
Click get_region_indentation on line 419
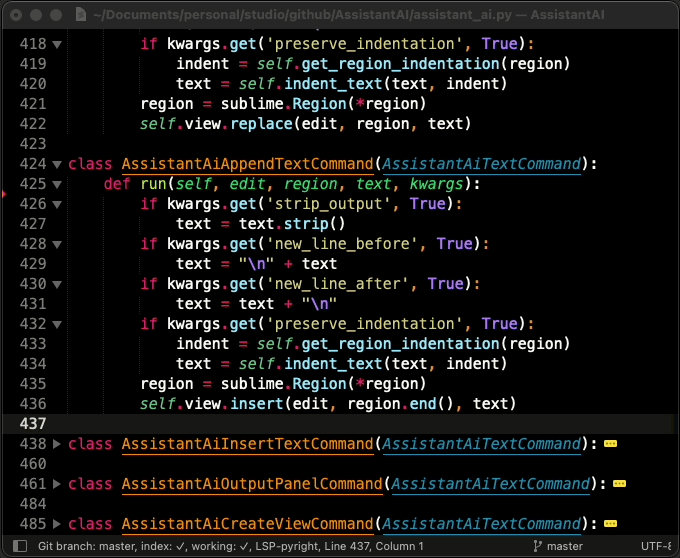click(x=400, y=64)
